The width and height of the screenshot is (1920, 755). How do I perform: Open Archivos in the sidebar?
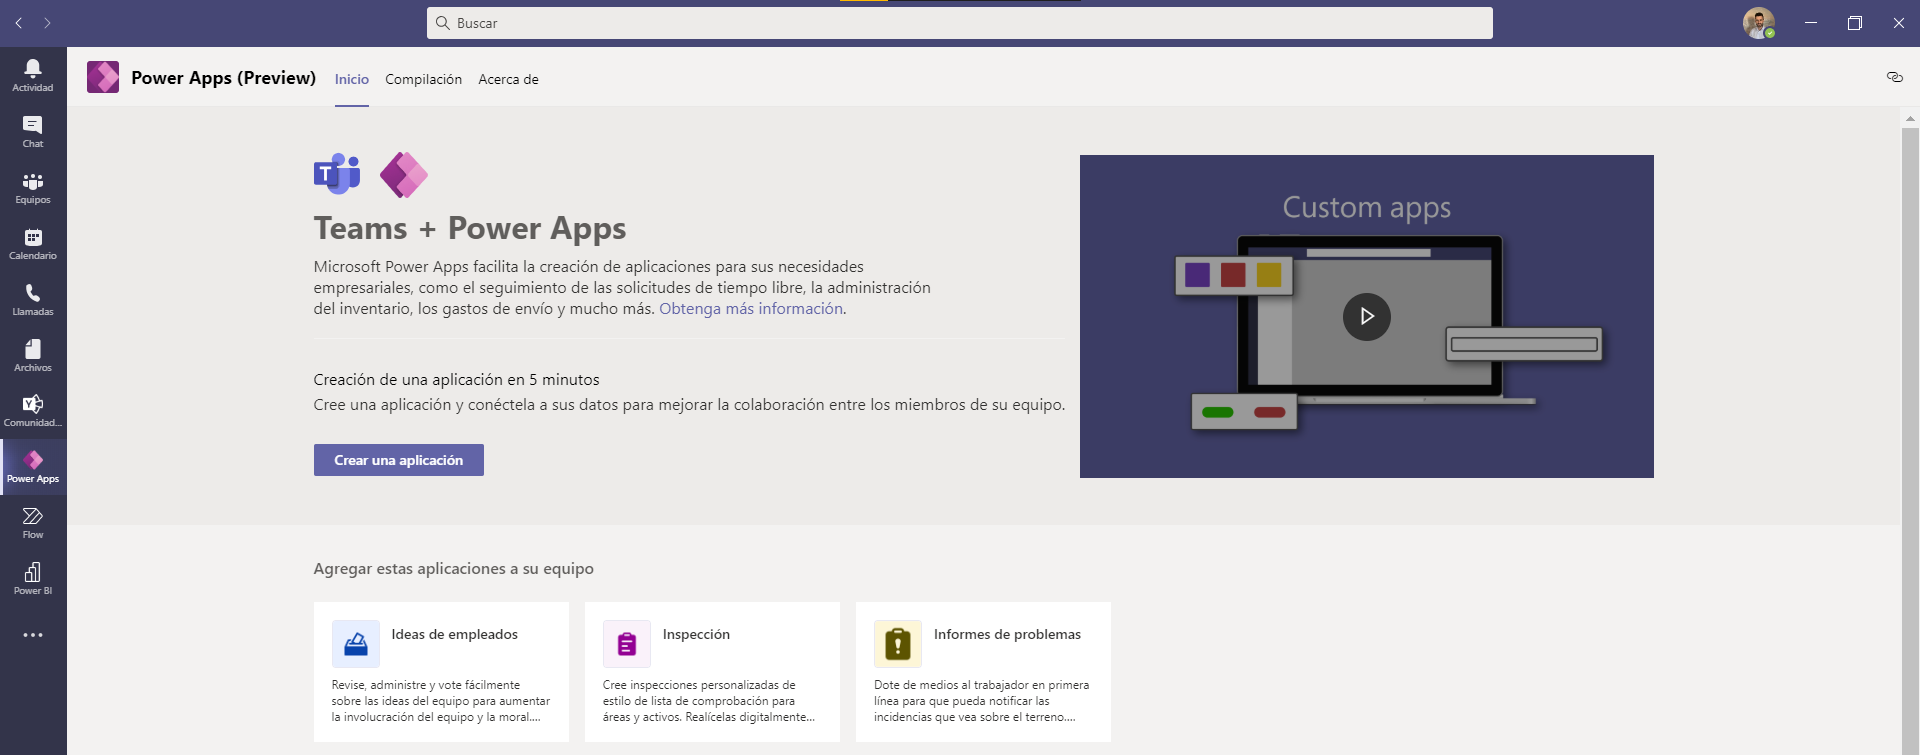[x=33, y=355]
